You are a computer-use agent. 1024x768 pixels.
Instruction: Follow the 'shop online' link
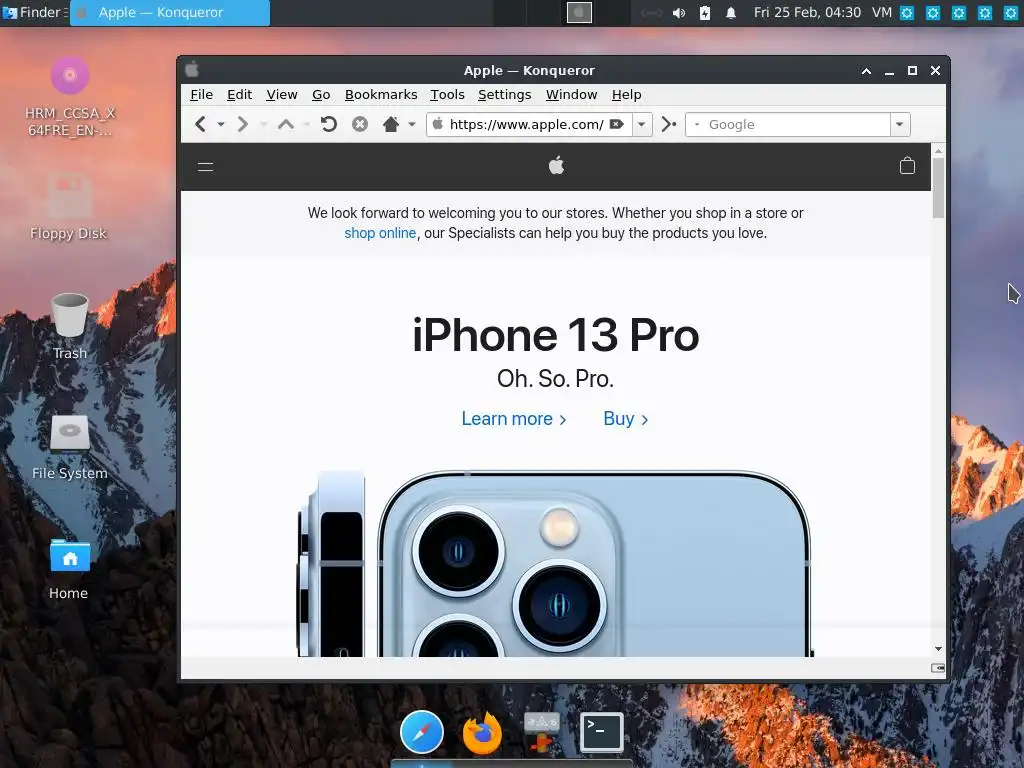click(380, 233)
